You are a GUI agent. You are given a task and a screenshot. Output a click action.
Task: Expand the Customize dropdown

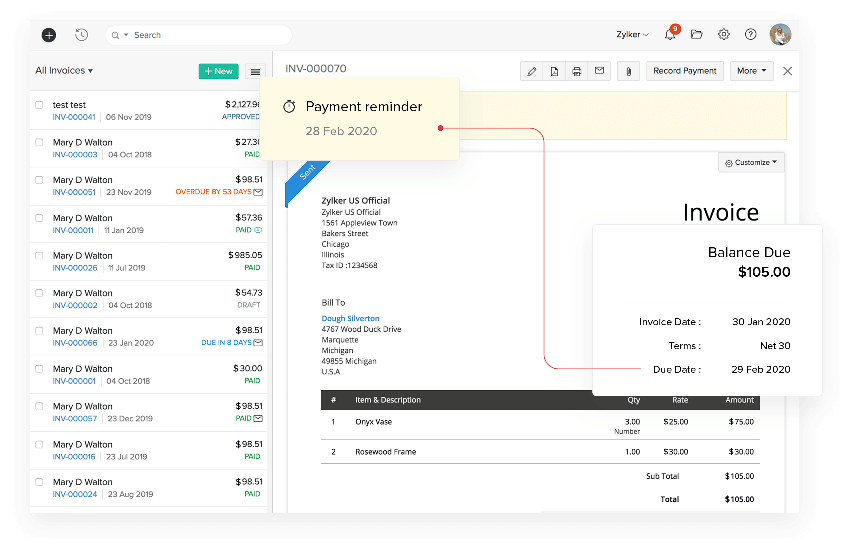(752, 162)
